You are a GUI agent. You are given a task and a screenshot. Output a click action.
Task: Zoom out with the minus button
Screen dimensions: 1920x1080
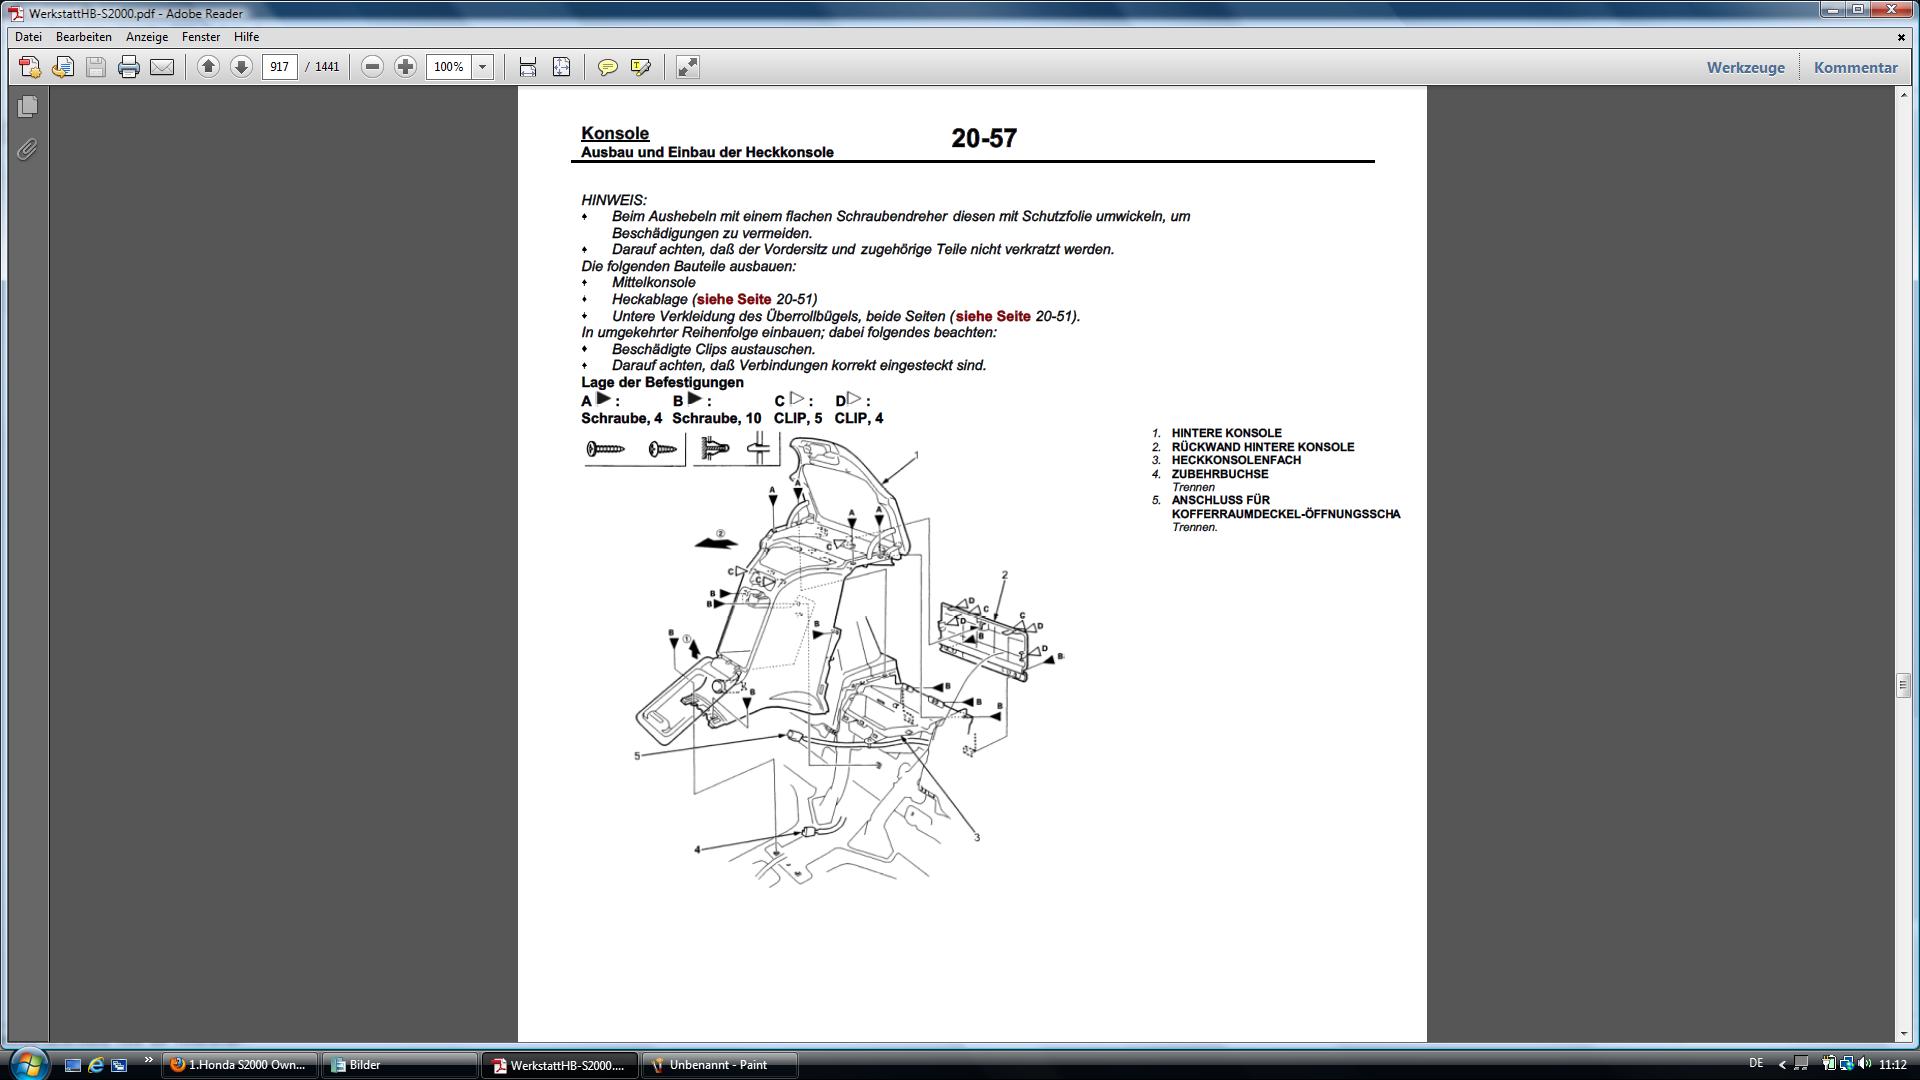[x=372, y=67]
